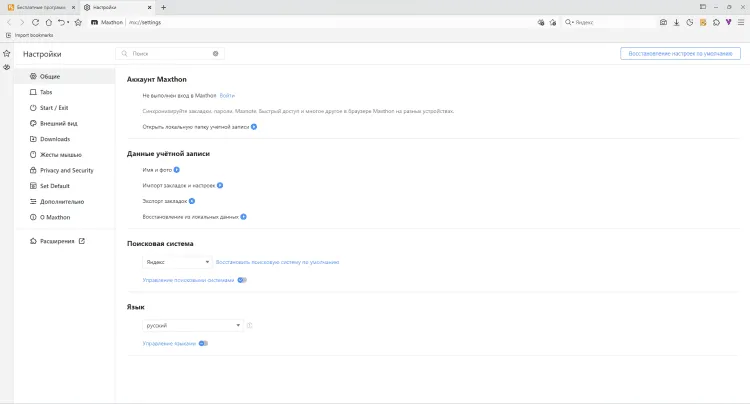Click the home button in toolbar
Screen dimensions: 750x404
(x=49, y=21)
